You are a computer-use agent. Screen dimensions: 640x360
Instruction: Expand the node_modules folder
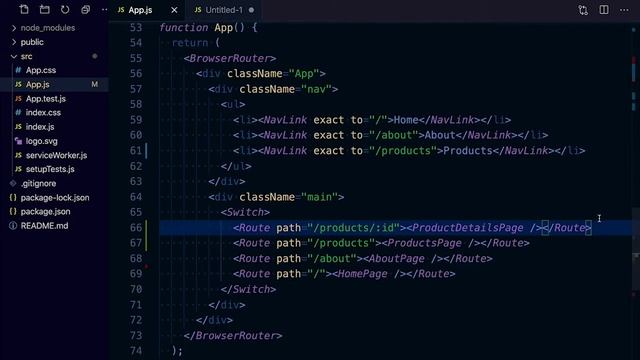pos(47,28)
